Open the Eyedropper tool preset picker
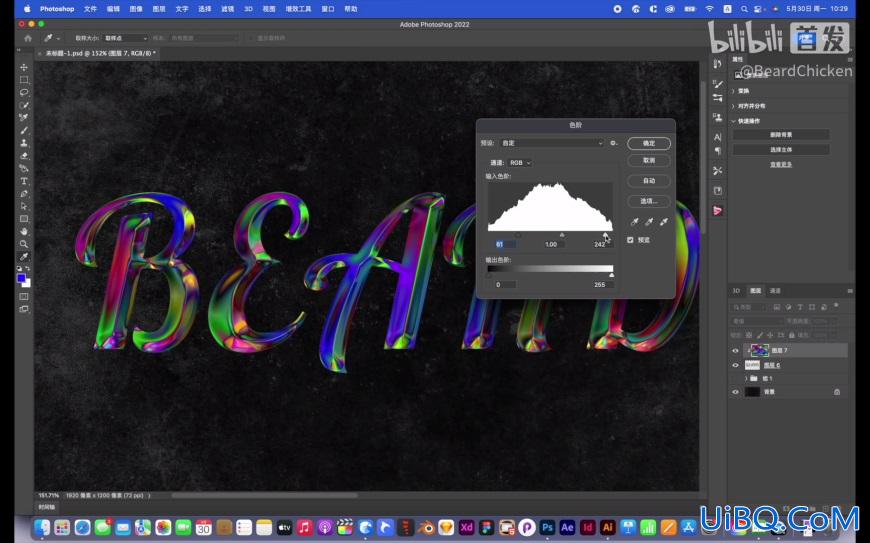 52,38
